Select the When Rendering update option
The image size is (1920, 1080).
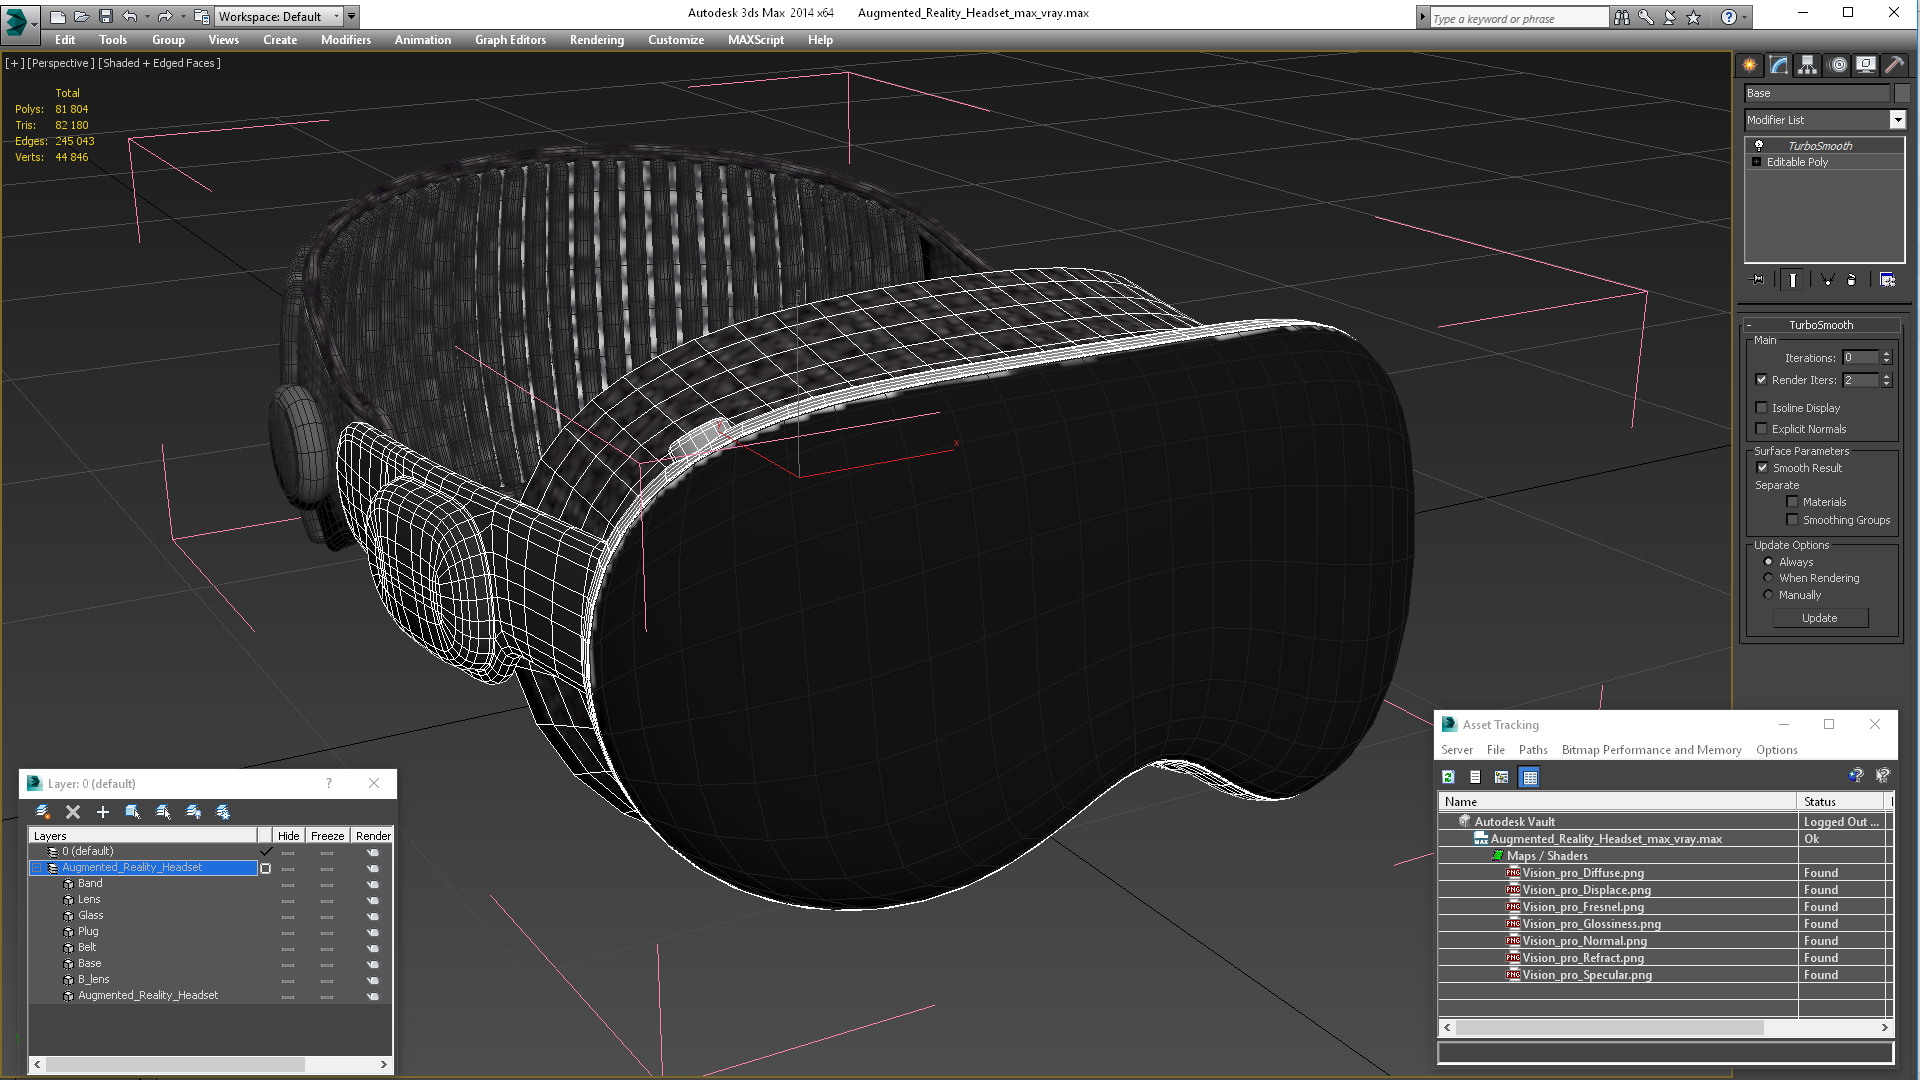[1768, 578]
